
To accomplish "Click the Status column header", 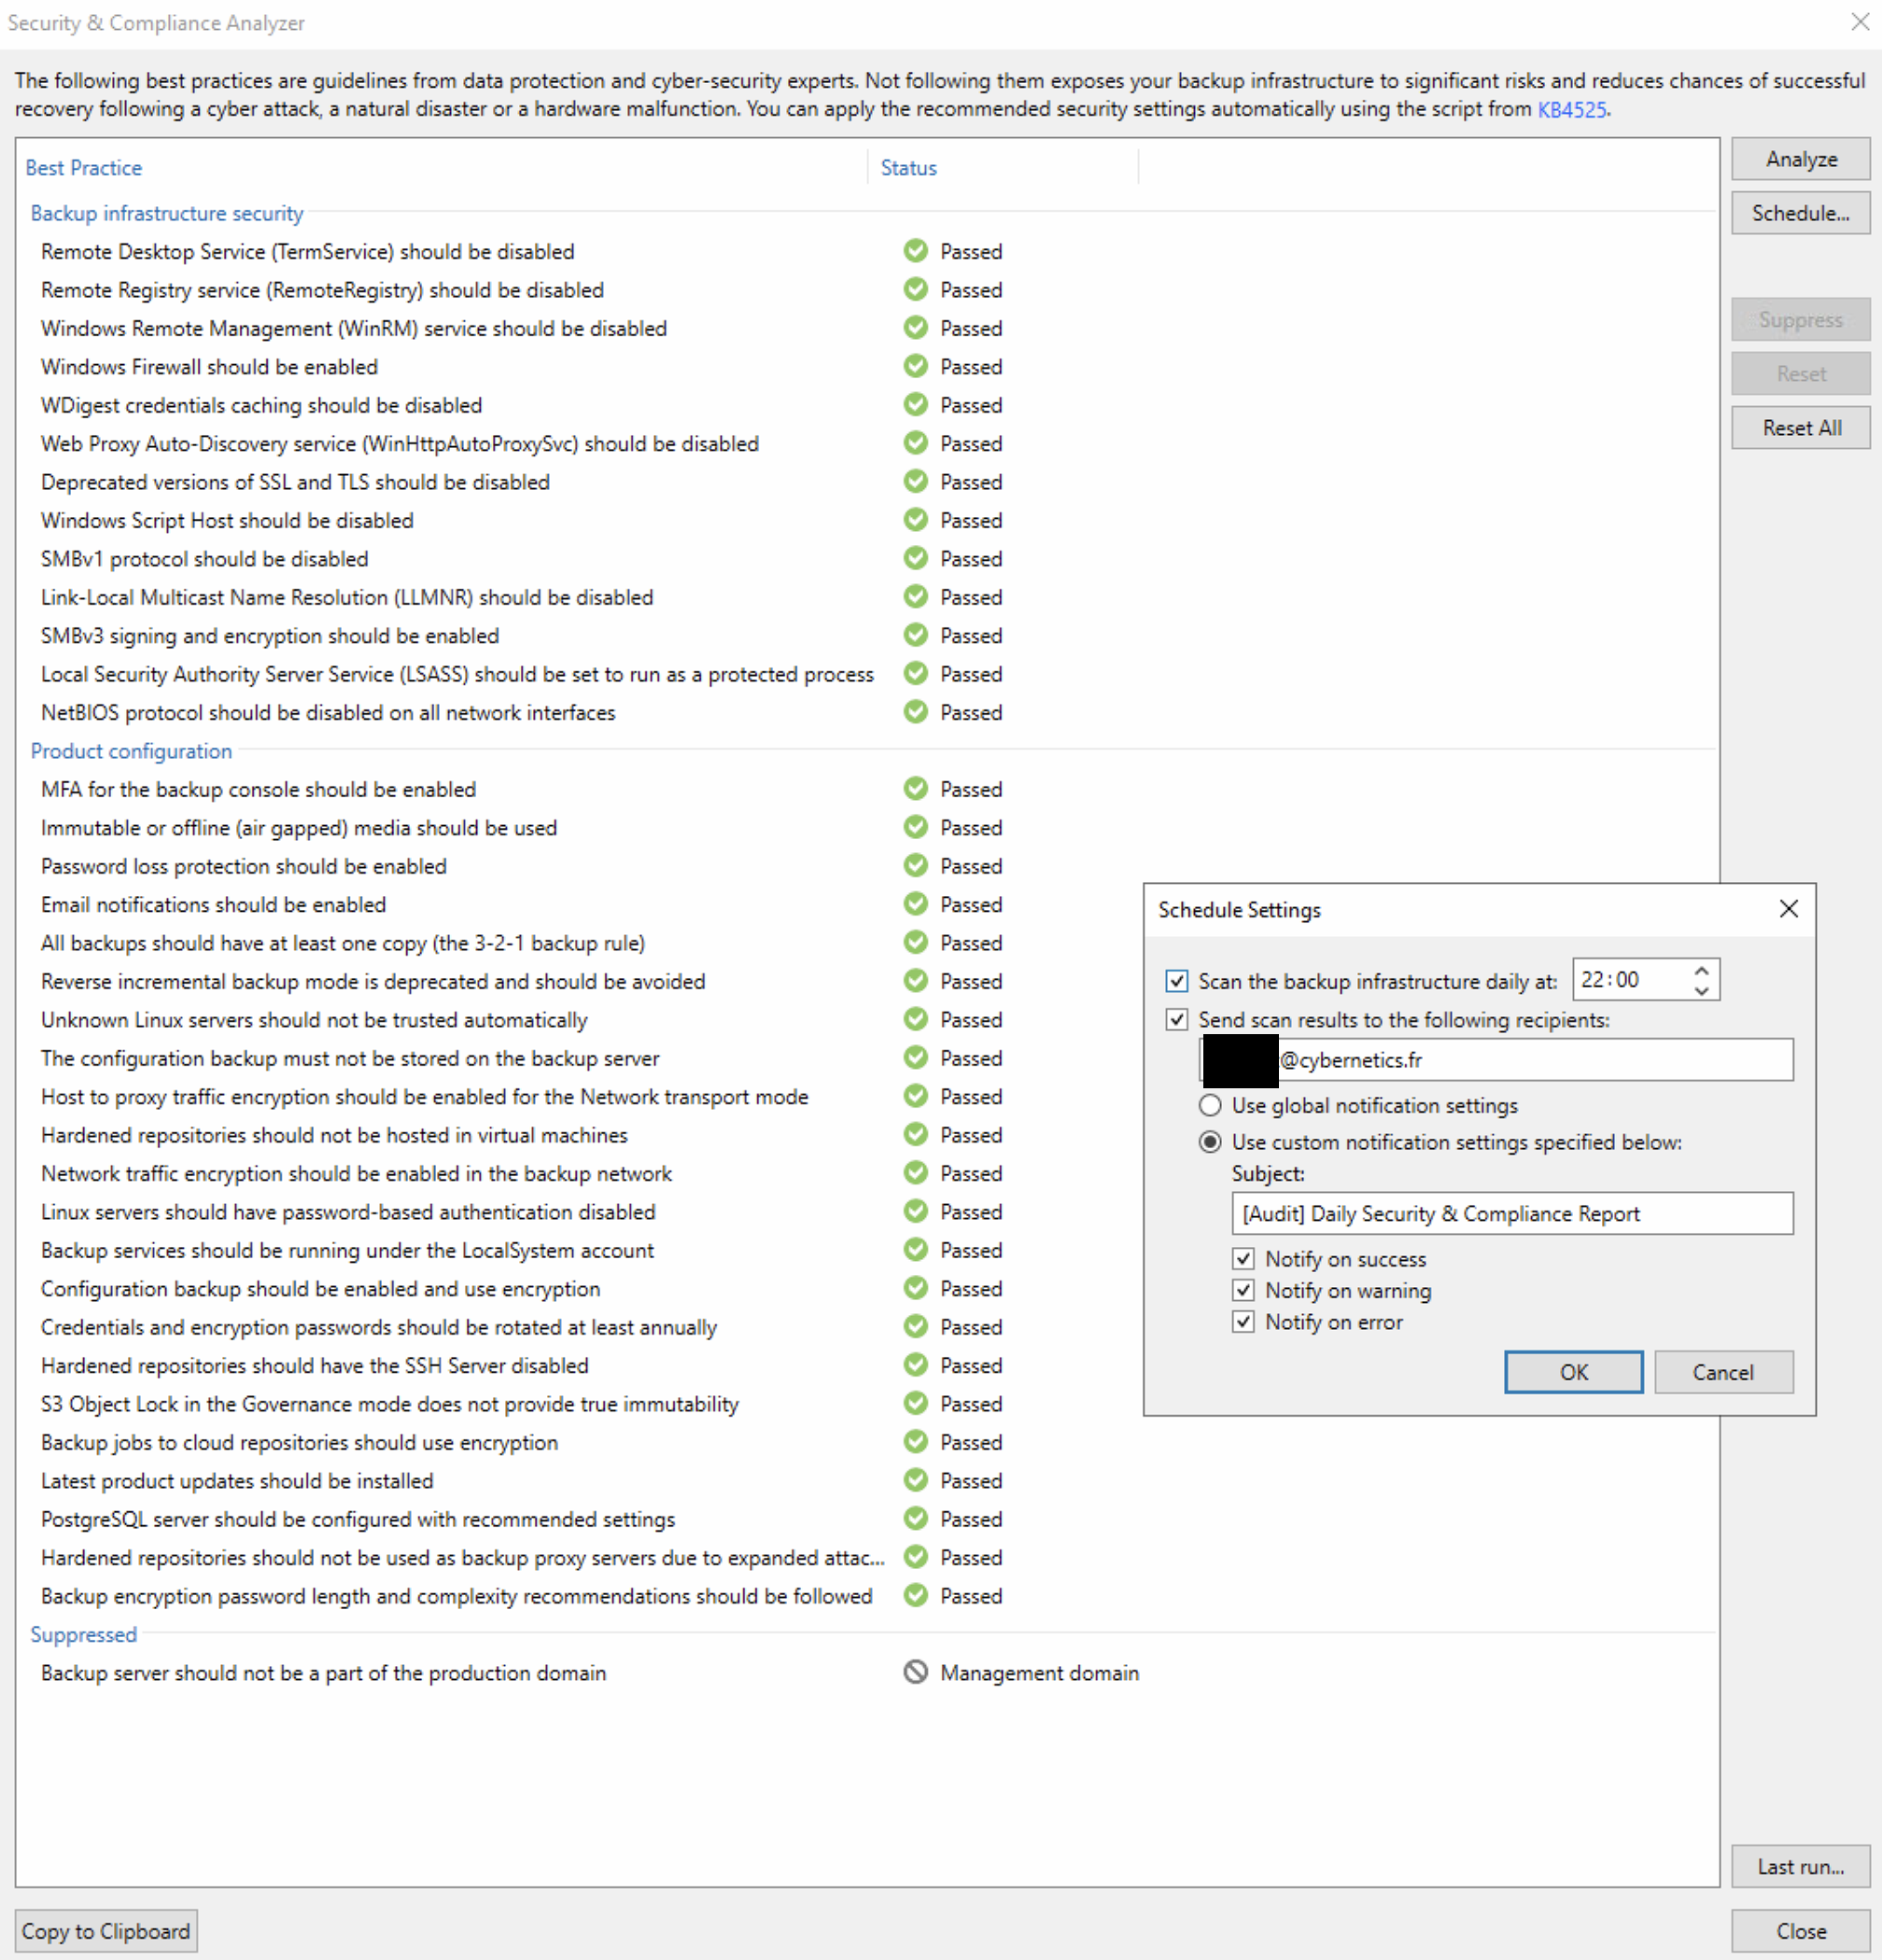I will pos(908,168).
